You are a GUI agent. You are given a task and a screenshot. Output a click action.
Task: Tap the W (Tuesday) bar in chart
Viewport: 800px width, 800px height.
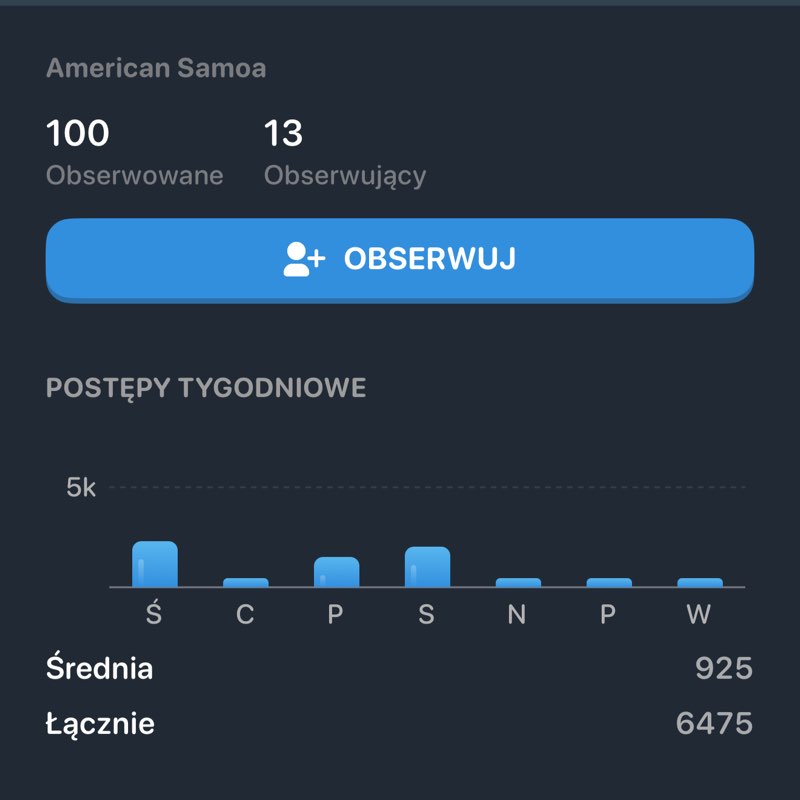[699, 582]
